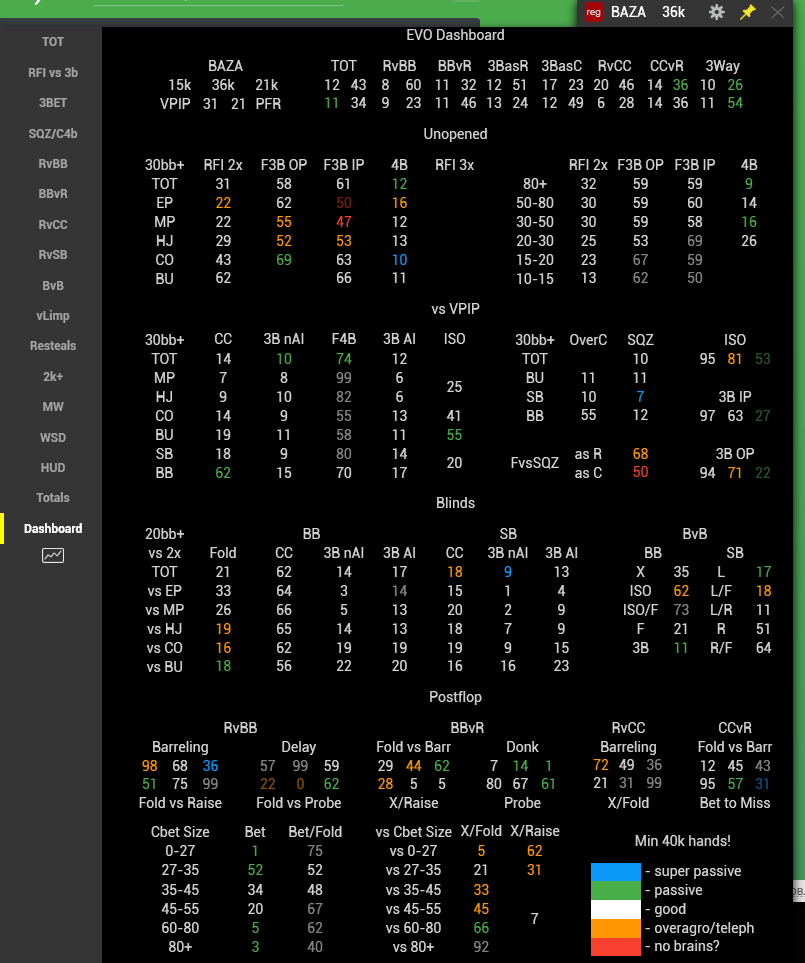Click the vs BU row label
805x963 pixels.
pos(165,667)
